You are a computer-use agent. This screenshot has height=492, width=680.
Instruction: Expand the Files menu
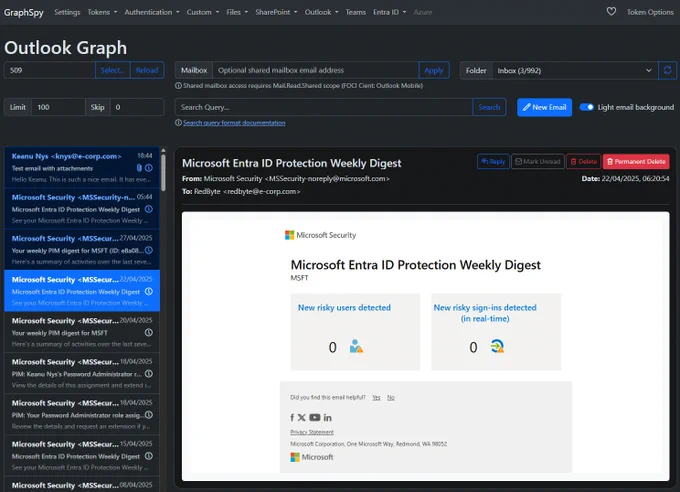[237, 12]
